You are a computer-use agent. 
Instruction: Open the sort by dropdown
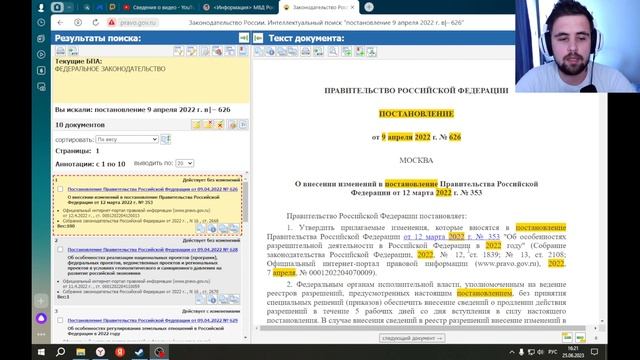coord(127,139)
